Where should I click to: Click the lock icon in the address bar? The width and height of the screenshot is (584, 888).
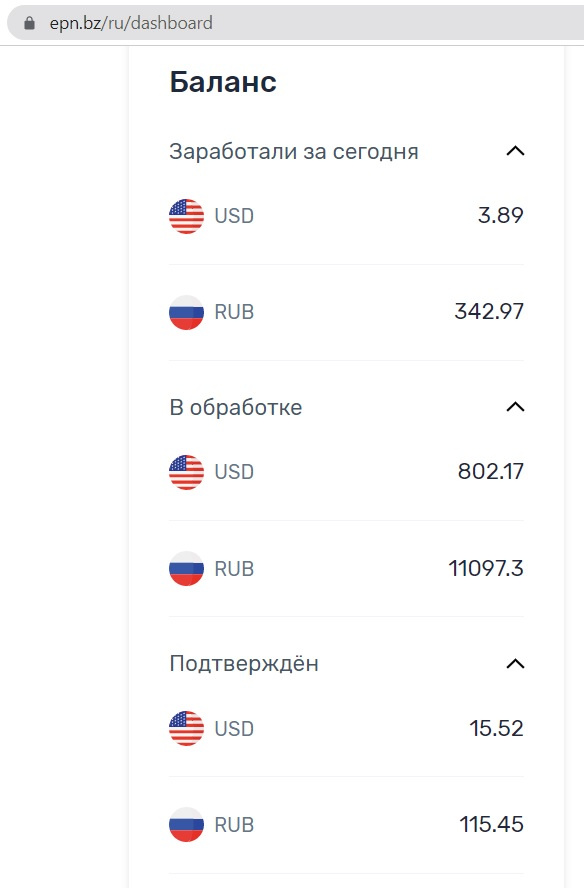[29, 23]
